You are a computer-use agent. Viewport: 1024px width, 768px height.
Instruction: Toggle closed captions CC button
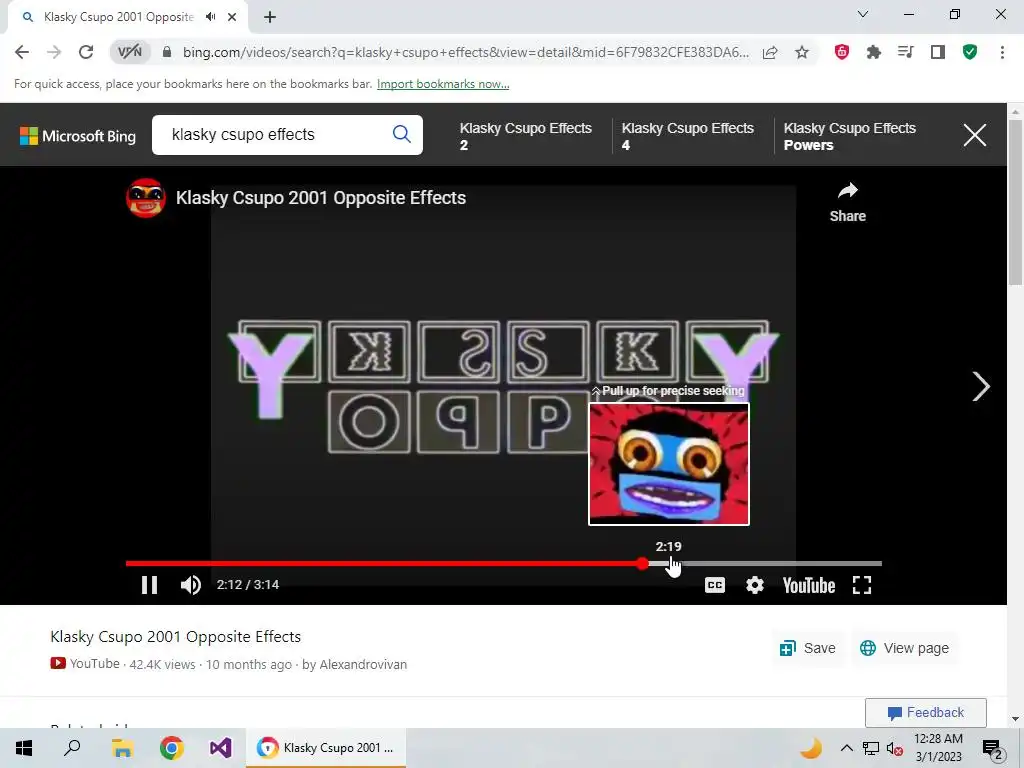pos(714,585)
